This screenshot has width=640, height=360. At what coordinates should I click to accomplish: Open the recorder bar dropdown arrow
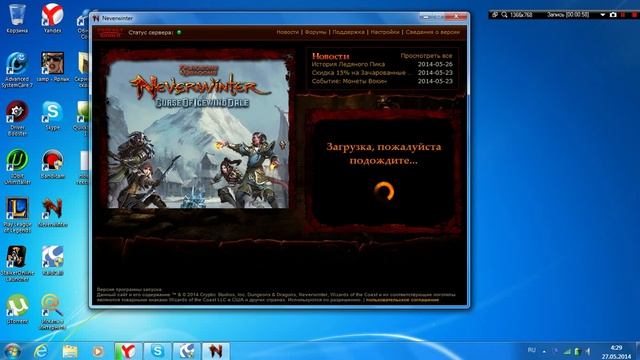click(602, 15)
